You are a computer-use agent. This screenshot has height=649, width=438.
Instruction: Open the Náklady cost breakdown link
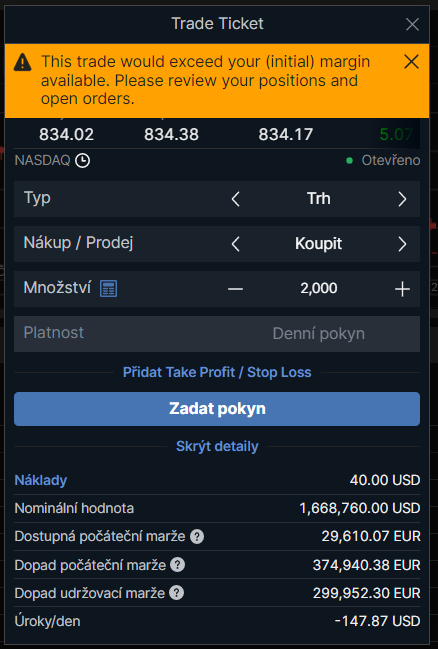coord(41,480)
